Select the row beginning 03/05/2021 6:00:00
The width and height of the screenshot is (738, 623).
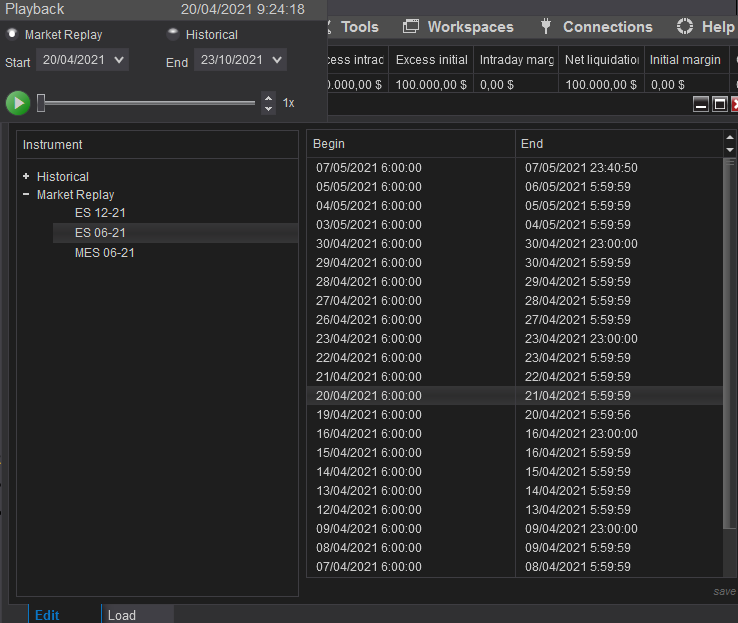514,224
